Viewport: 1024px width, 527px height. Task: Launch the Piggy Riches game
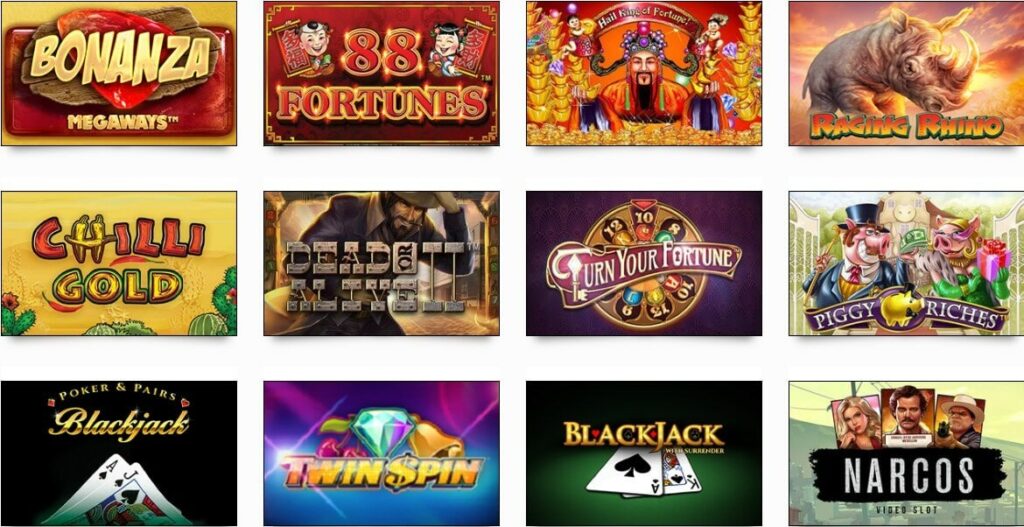click(x=906, y=263)
